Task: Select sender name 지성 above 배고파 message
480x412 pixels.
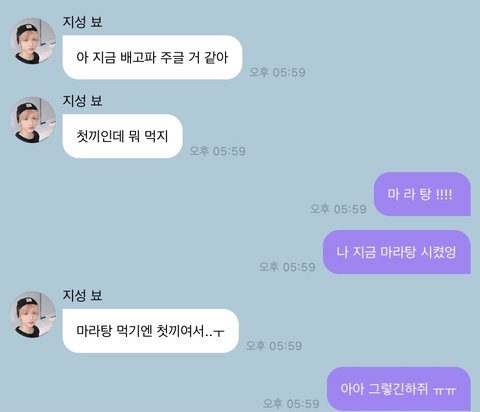Action: point(82,22)
